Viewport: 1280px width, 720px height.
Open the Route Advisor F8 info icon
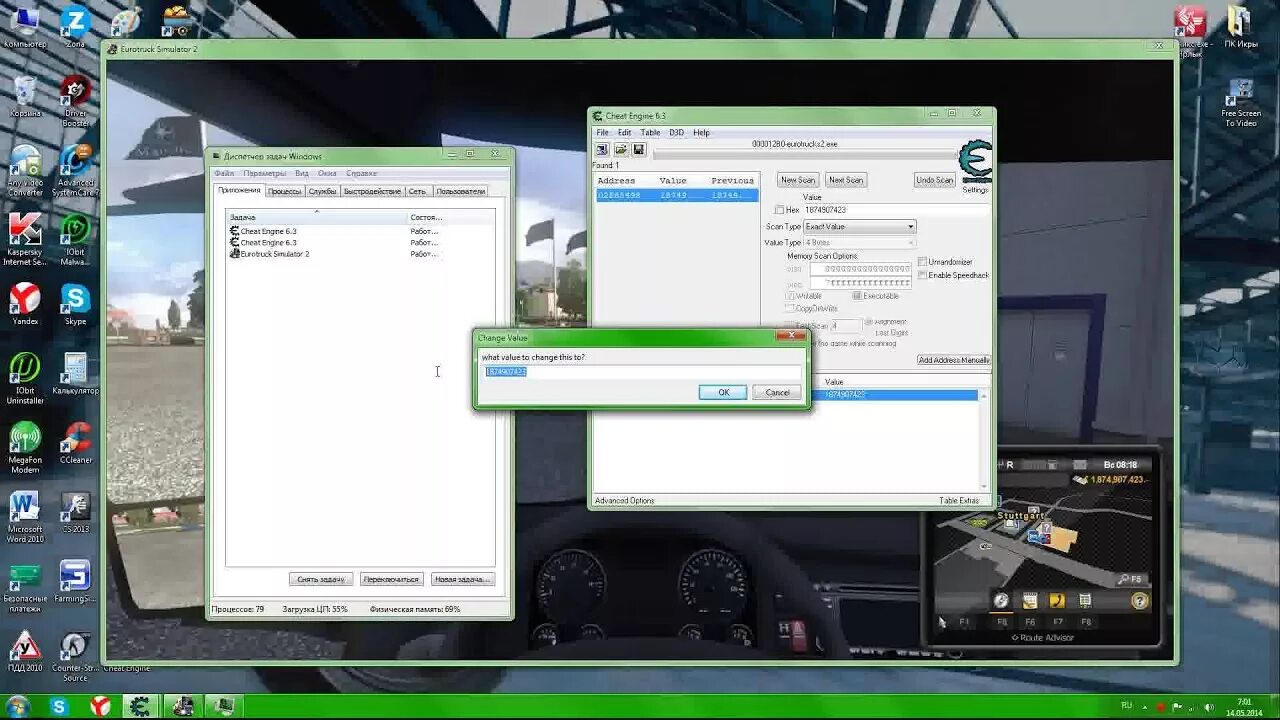tap(1085, 601)
